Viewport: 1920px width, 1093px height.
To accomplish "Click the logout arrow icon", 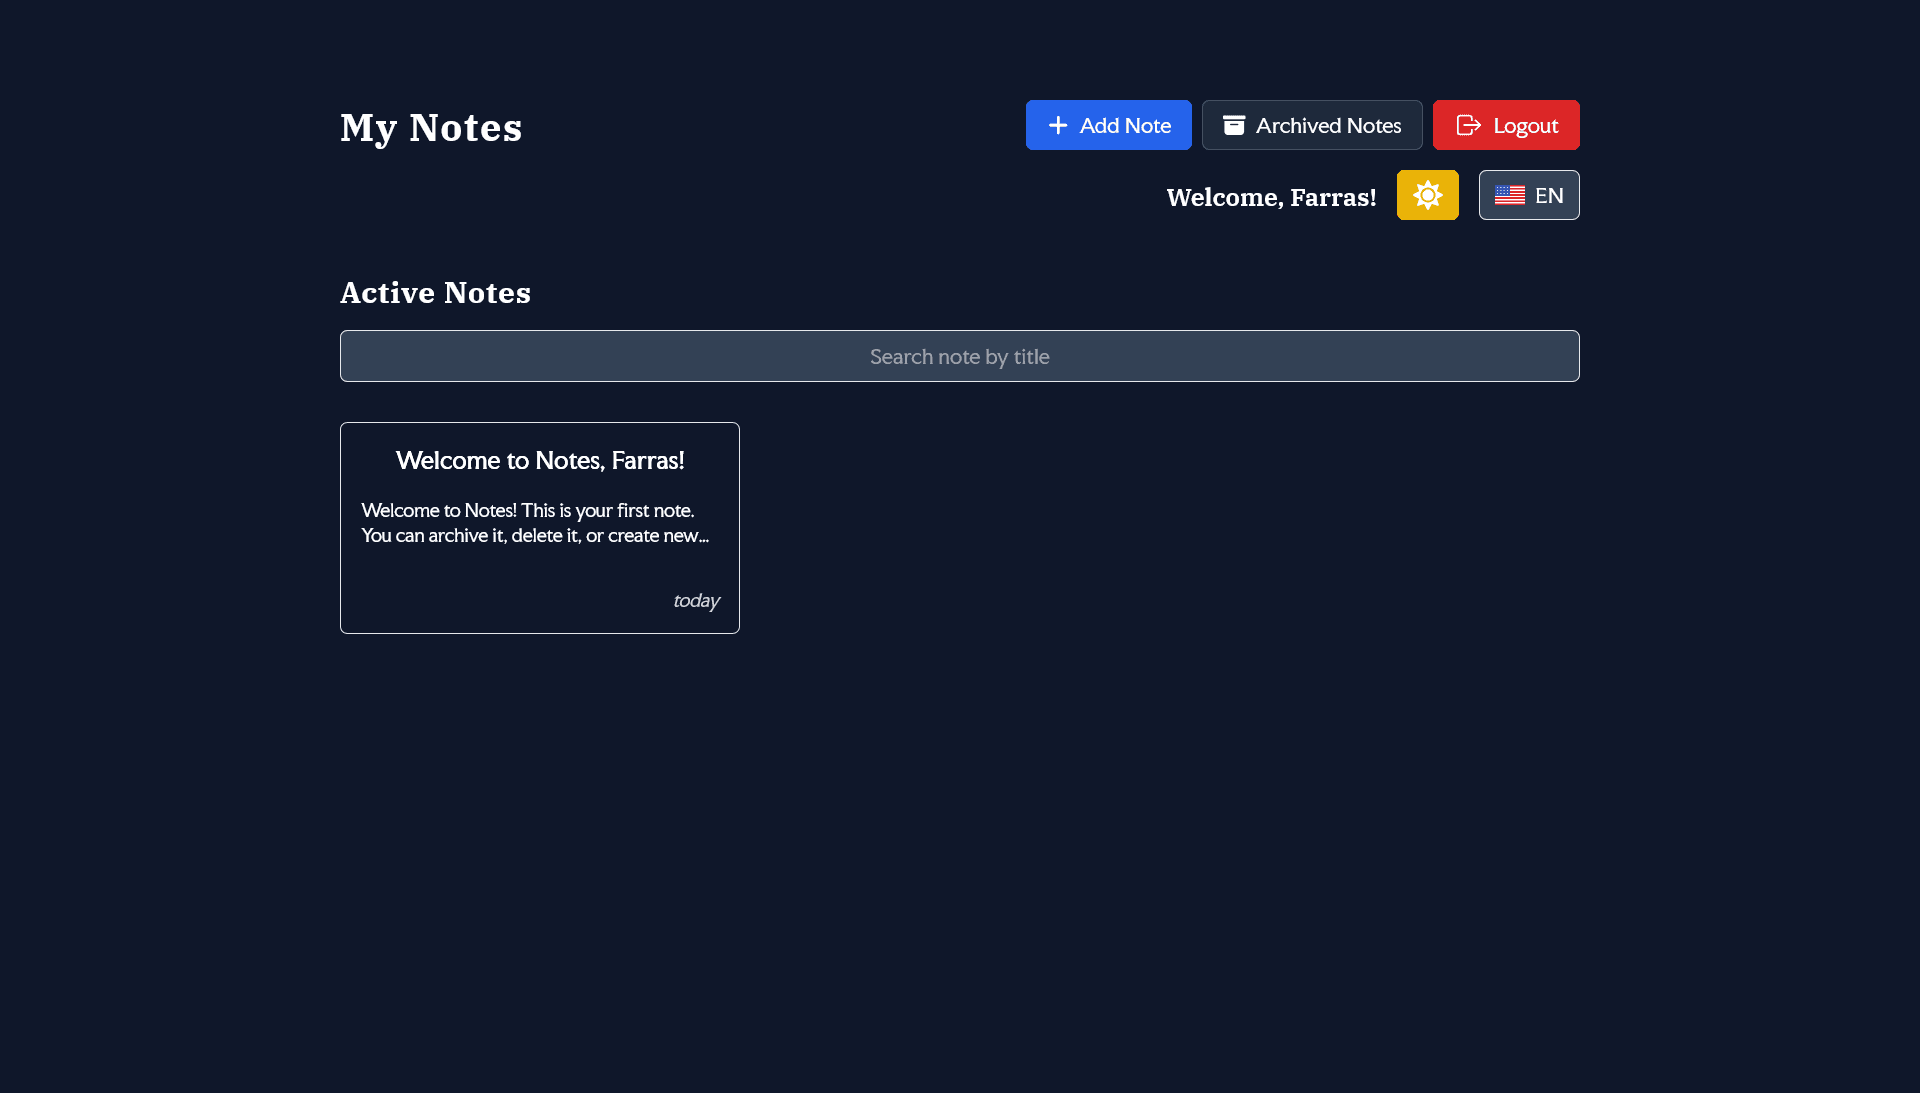I will pos(1468,125).
